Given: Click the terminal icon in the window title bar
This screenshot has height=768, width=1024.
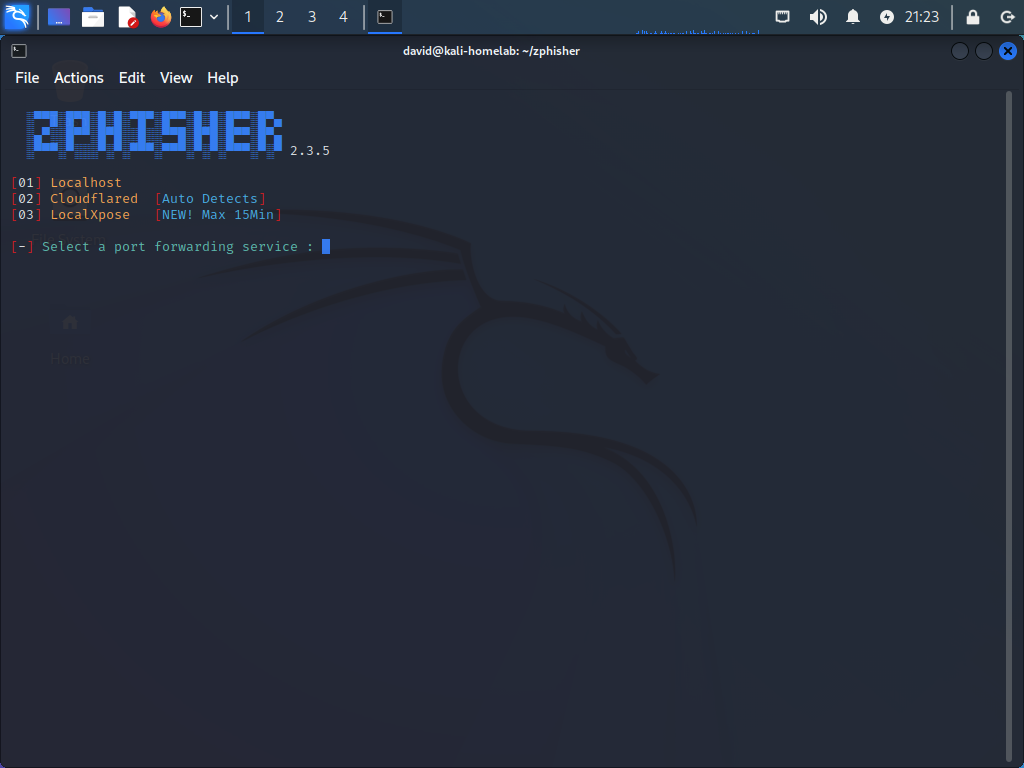Looking at the screenshot, I should click(19, 51).
